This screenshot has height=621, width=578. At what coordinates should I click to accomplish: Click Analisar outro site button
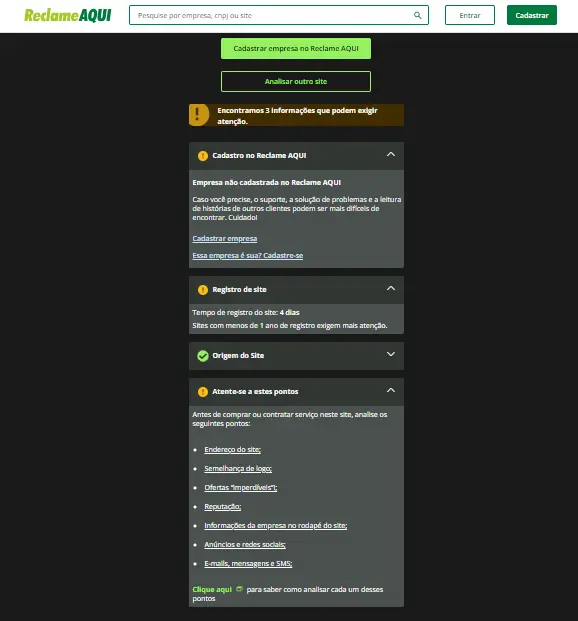coord(296,82)
